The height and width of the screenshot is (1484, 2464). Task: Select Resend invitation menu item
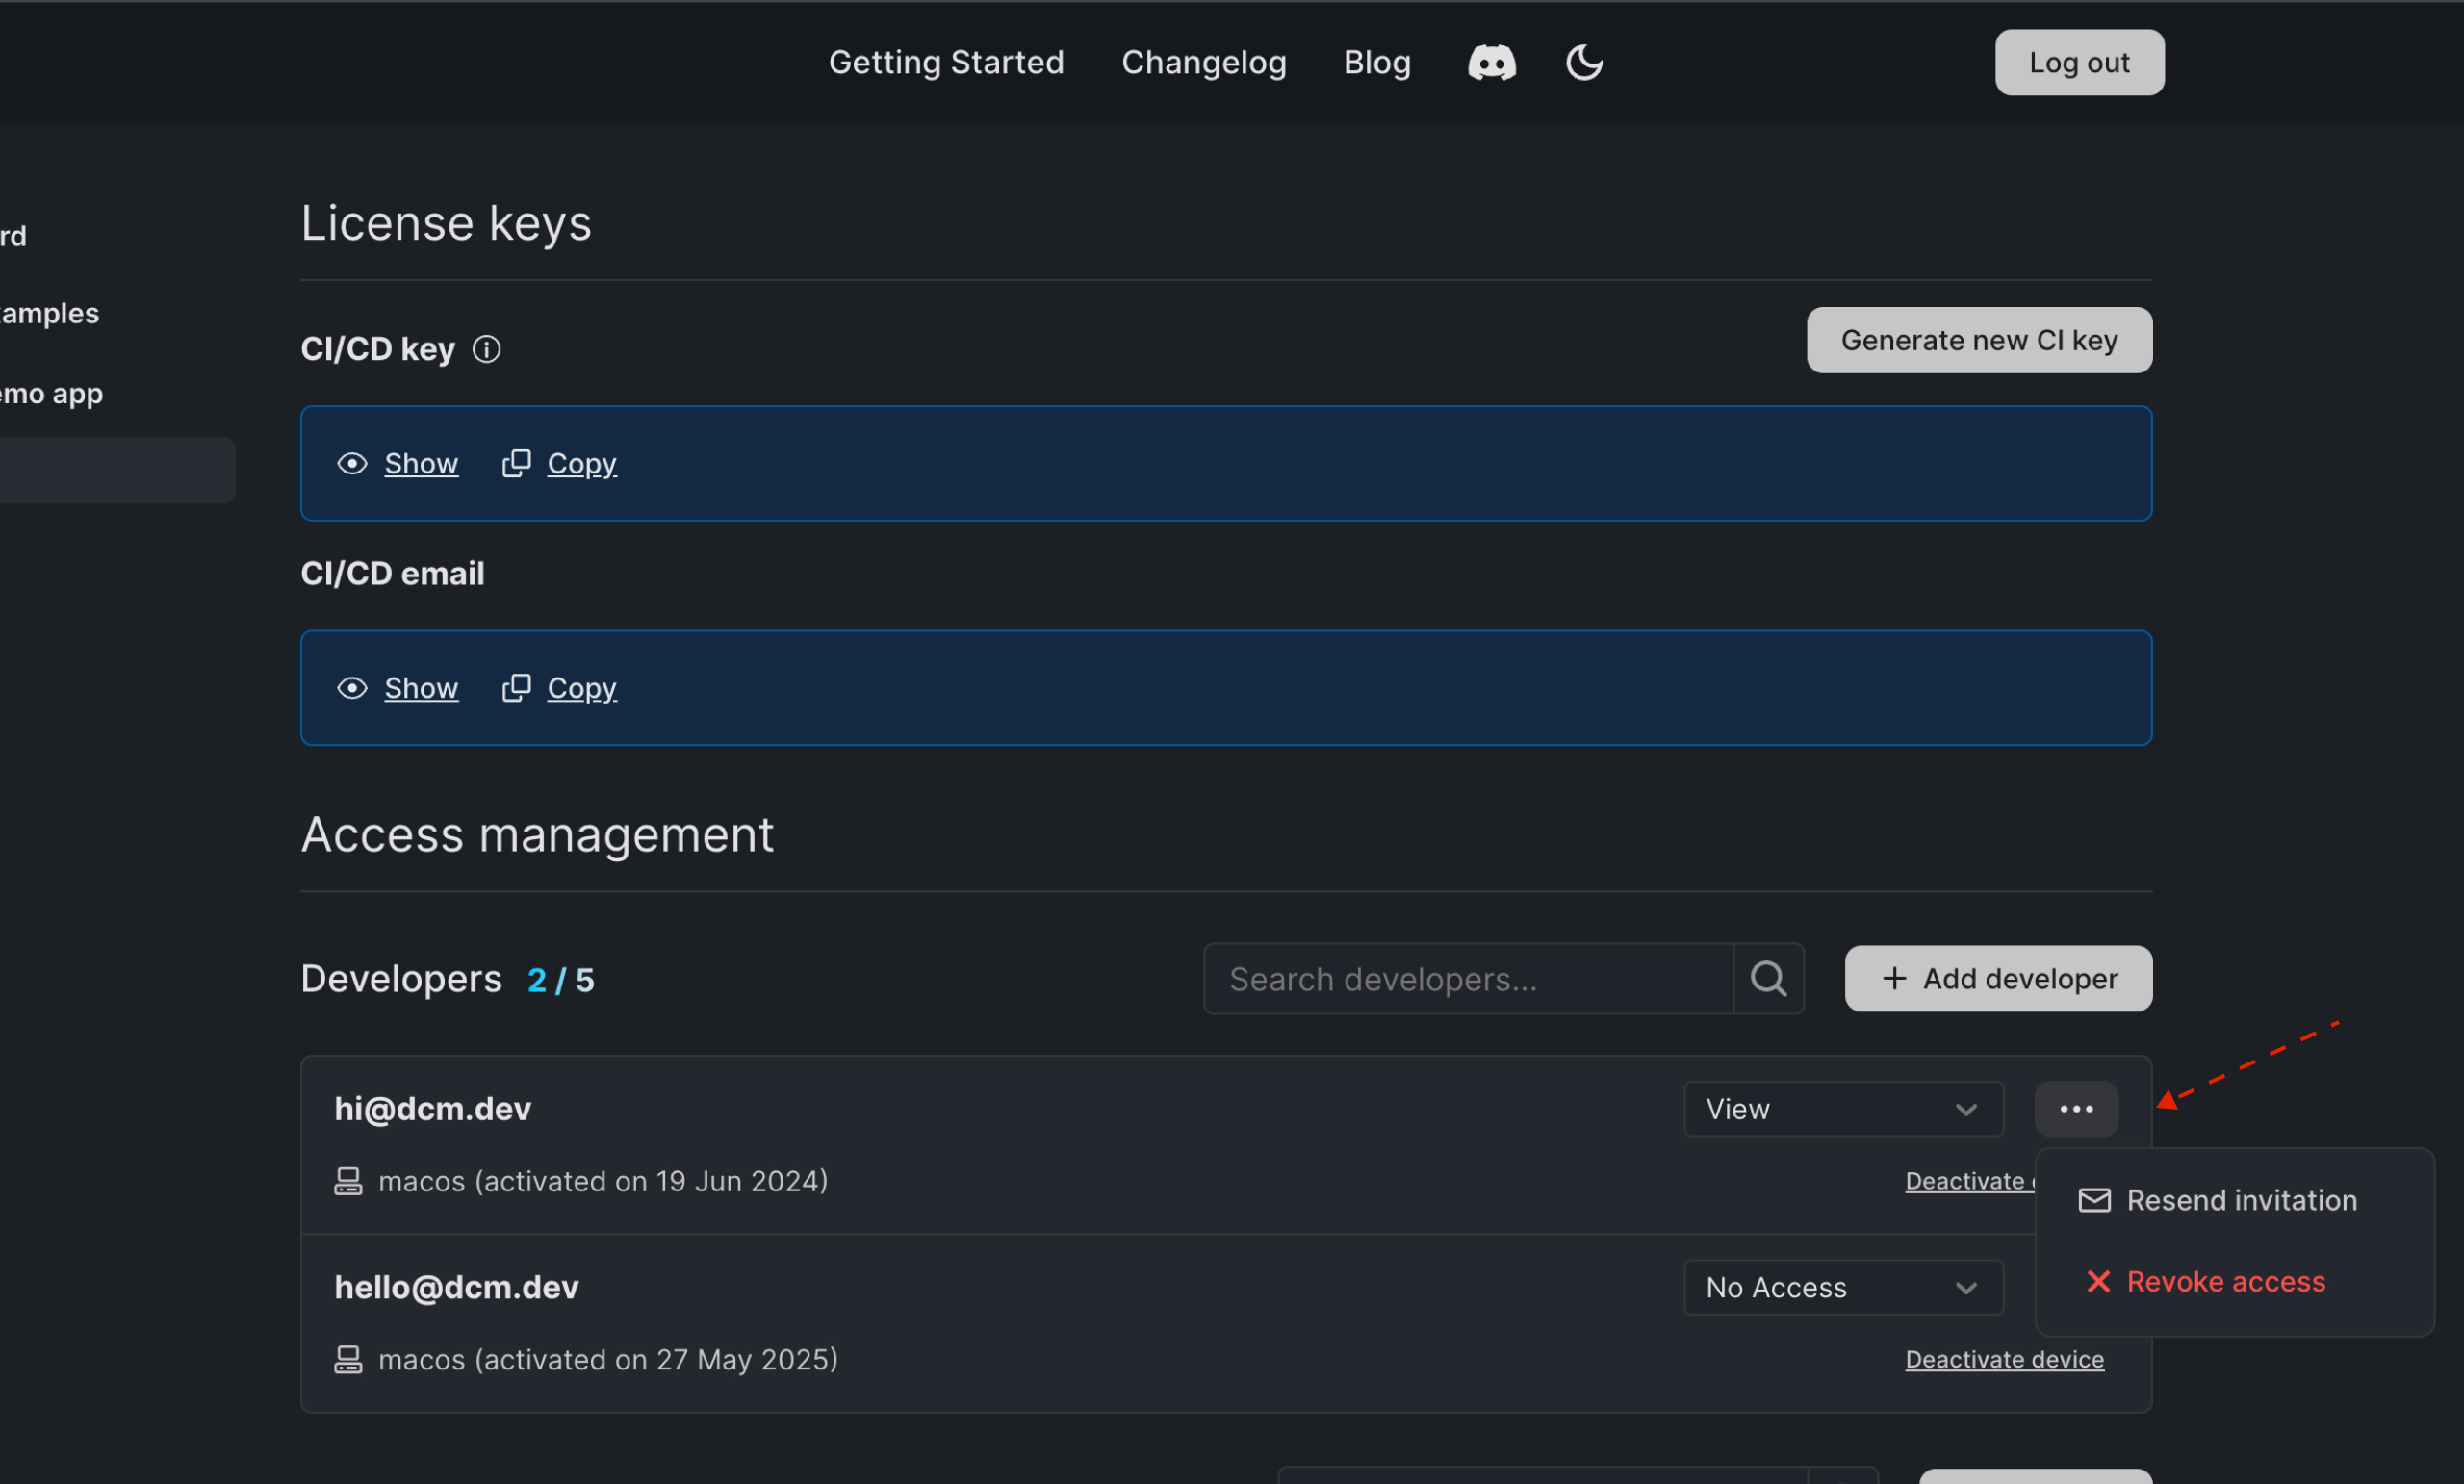point(2240,1201)
